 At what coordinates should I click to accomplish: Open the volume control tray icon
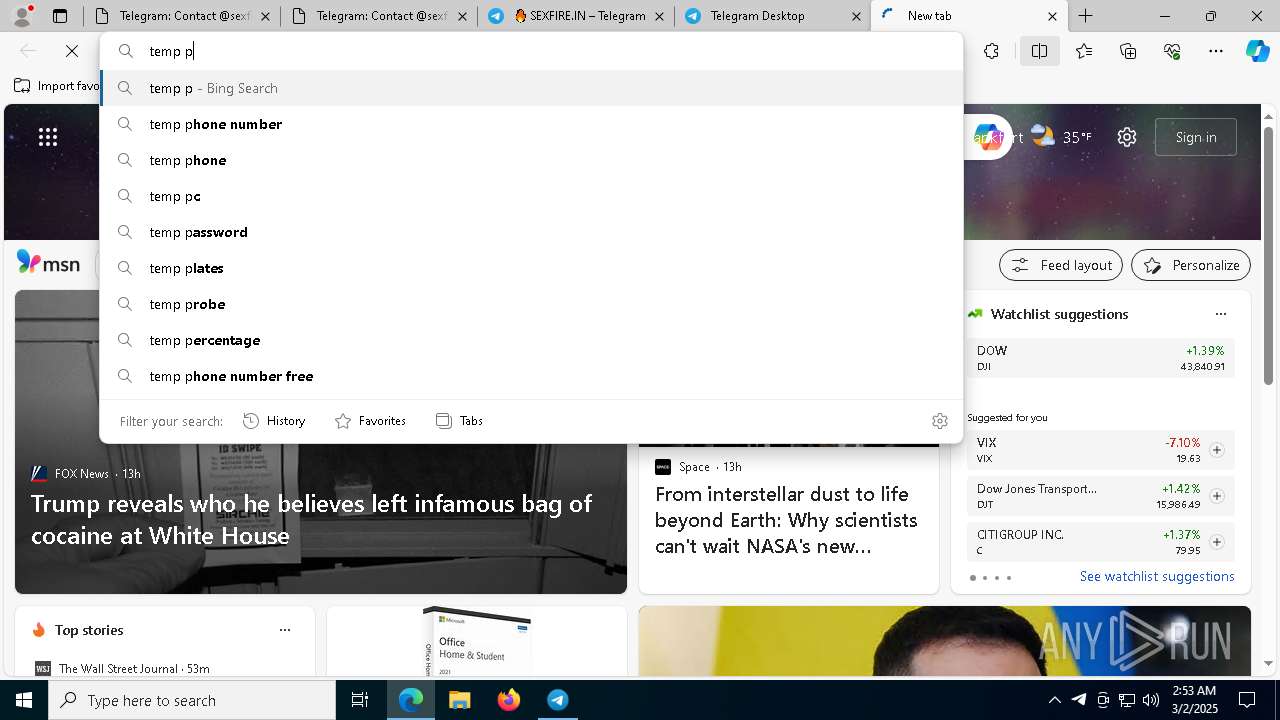pos(1150,700)
